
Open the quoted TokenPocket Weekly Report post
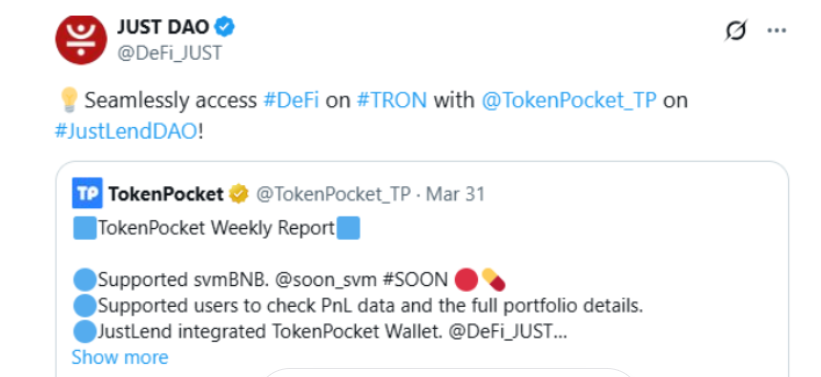point(422,269)
